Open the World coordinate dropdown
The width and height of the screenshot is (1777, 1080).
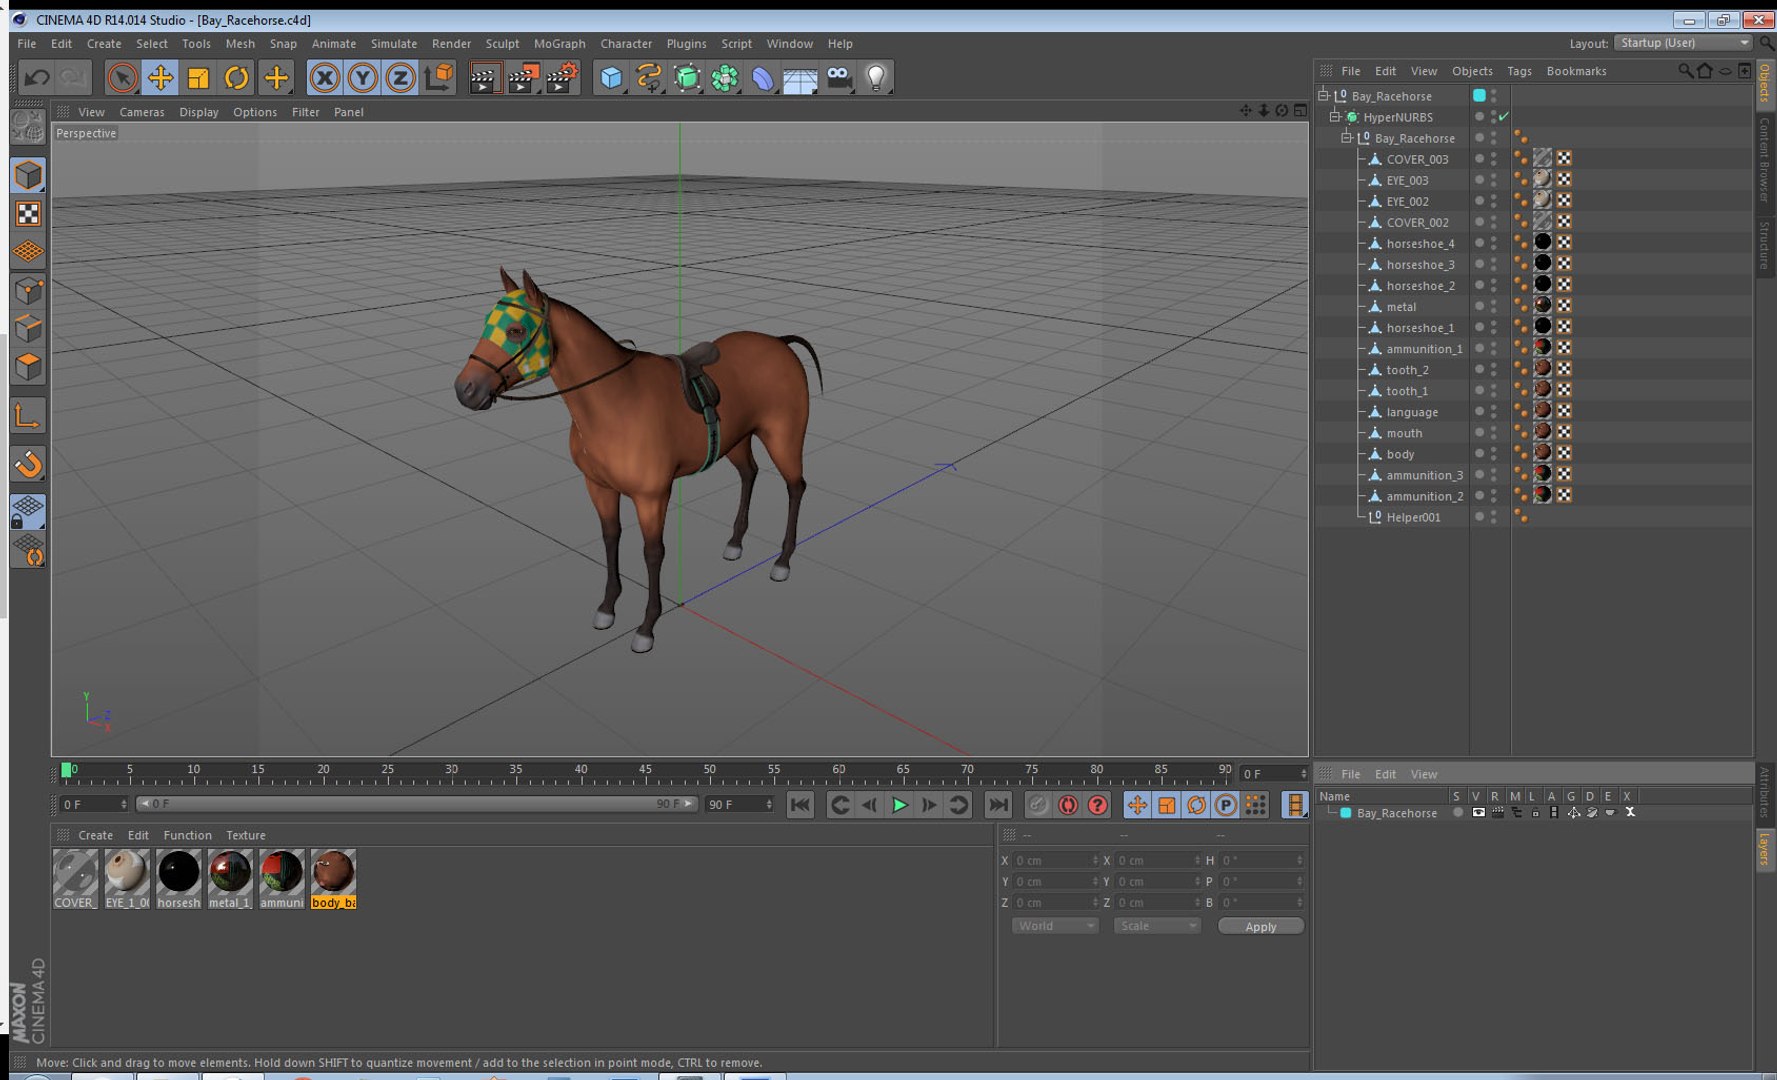[x=1055, y=926]
